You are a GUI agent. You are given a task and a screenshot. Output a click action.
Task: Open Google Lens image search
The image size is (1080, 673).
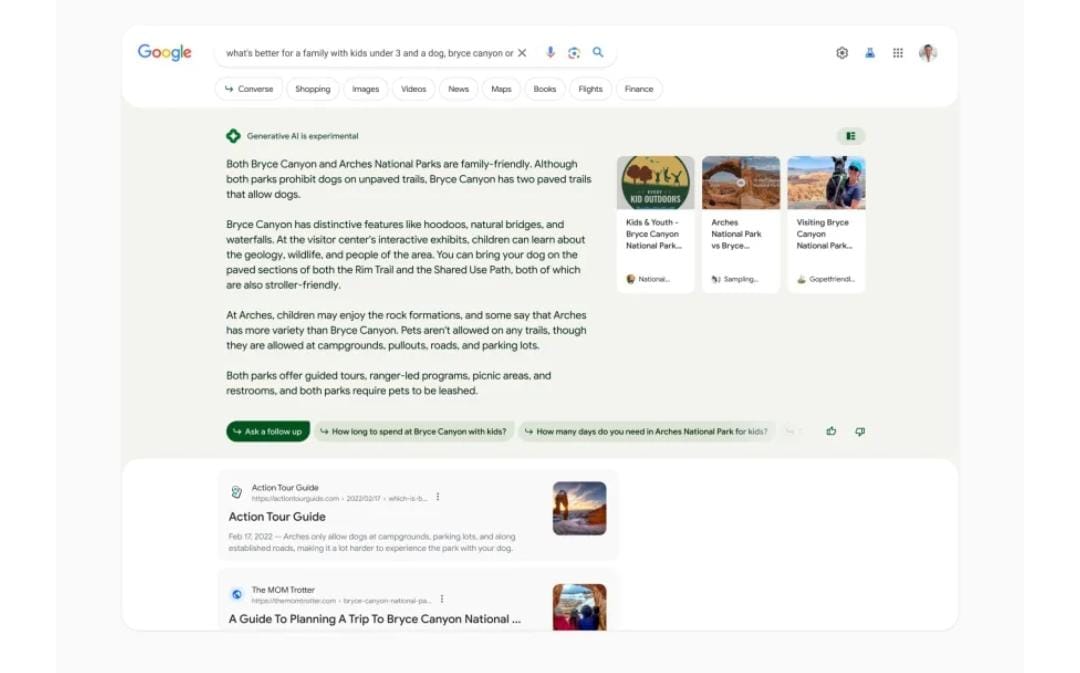574,53
